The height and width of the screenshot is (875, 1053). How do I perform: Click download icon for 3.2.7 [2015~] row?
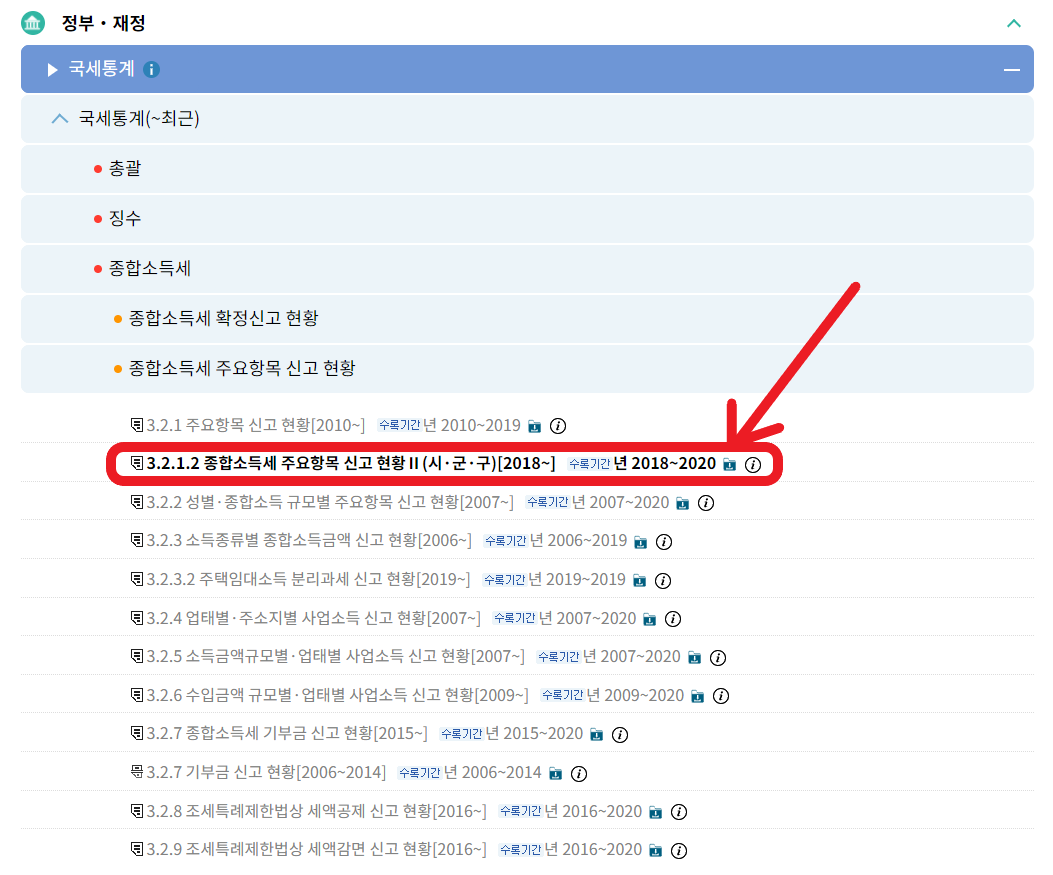596,735
